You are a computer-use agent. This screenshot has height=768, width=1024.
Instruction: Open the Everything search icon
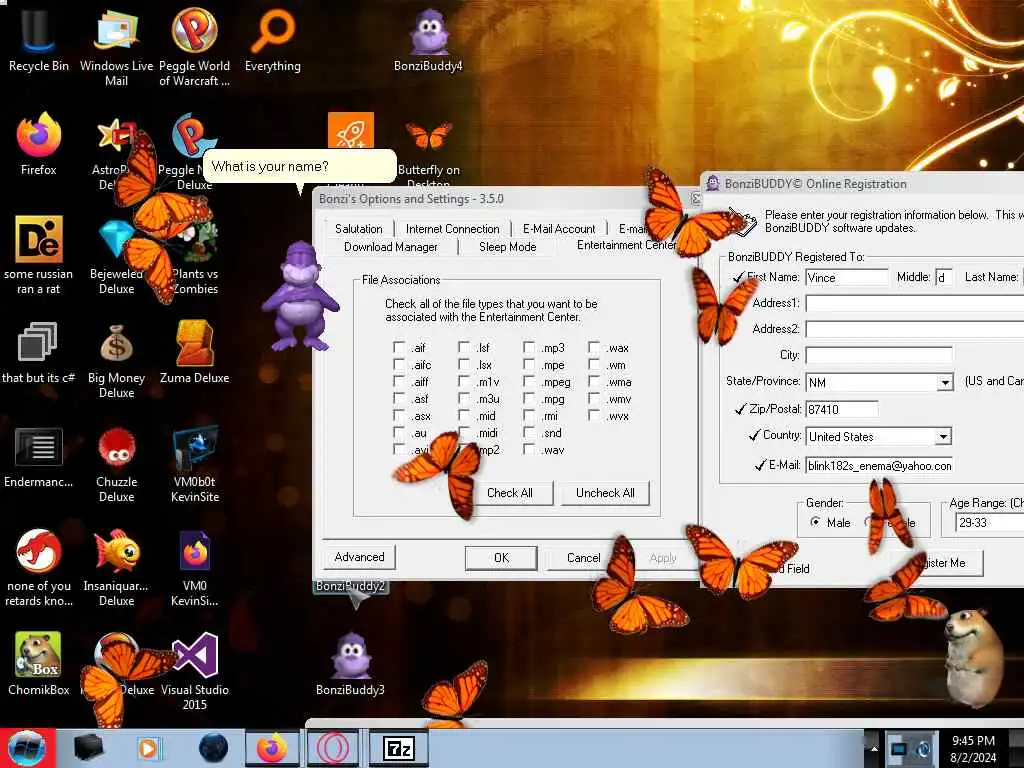(x=273, y=38)
